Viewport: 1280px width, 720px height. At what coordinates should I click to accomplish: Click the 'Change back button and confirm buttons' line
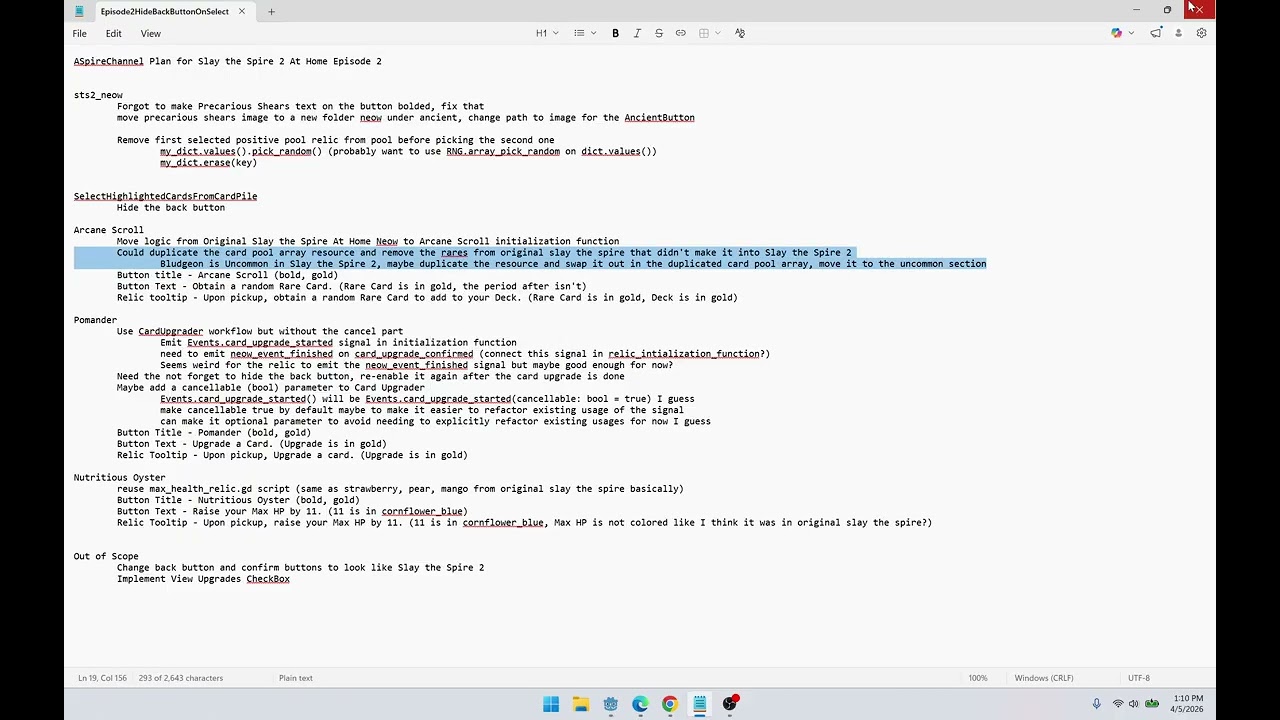[x=300, y=568]
